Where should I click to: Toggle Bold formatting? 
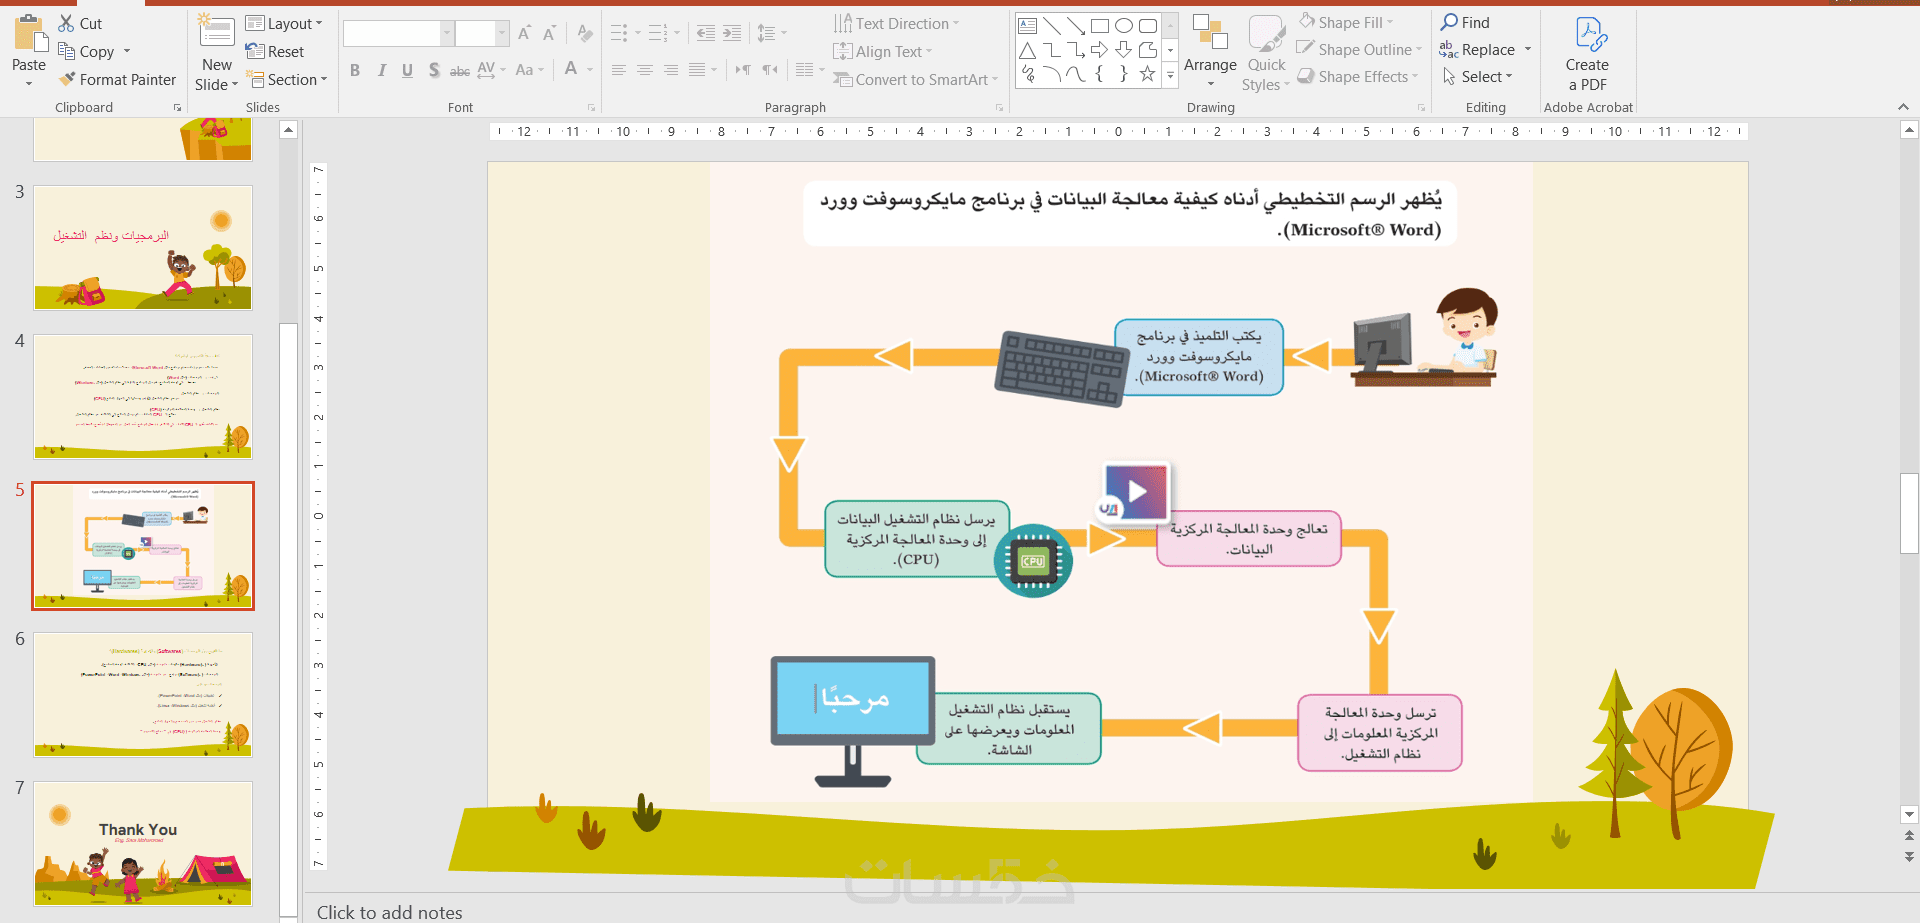(x=355, y=70)
